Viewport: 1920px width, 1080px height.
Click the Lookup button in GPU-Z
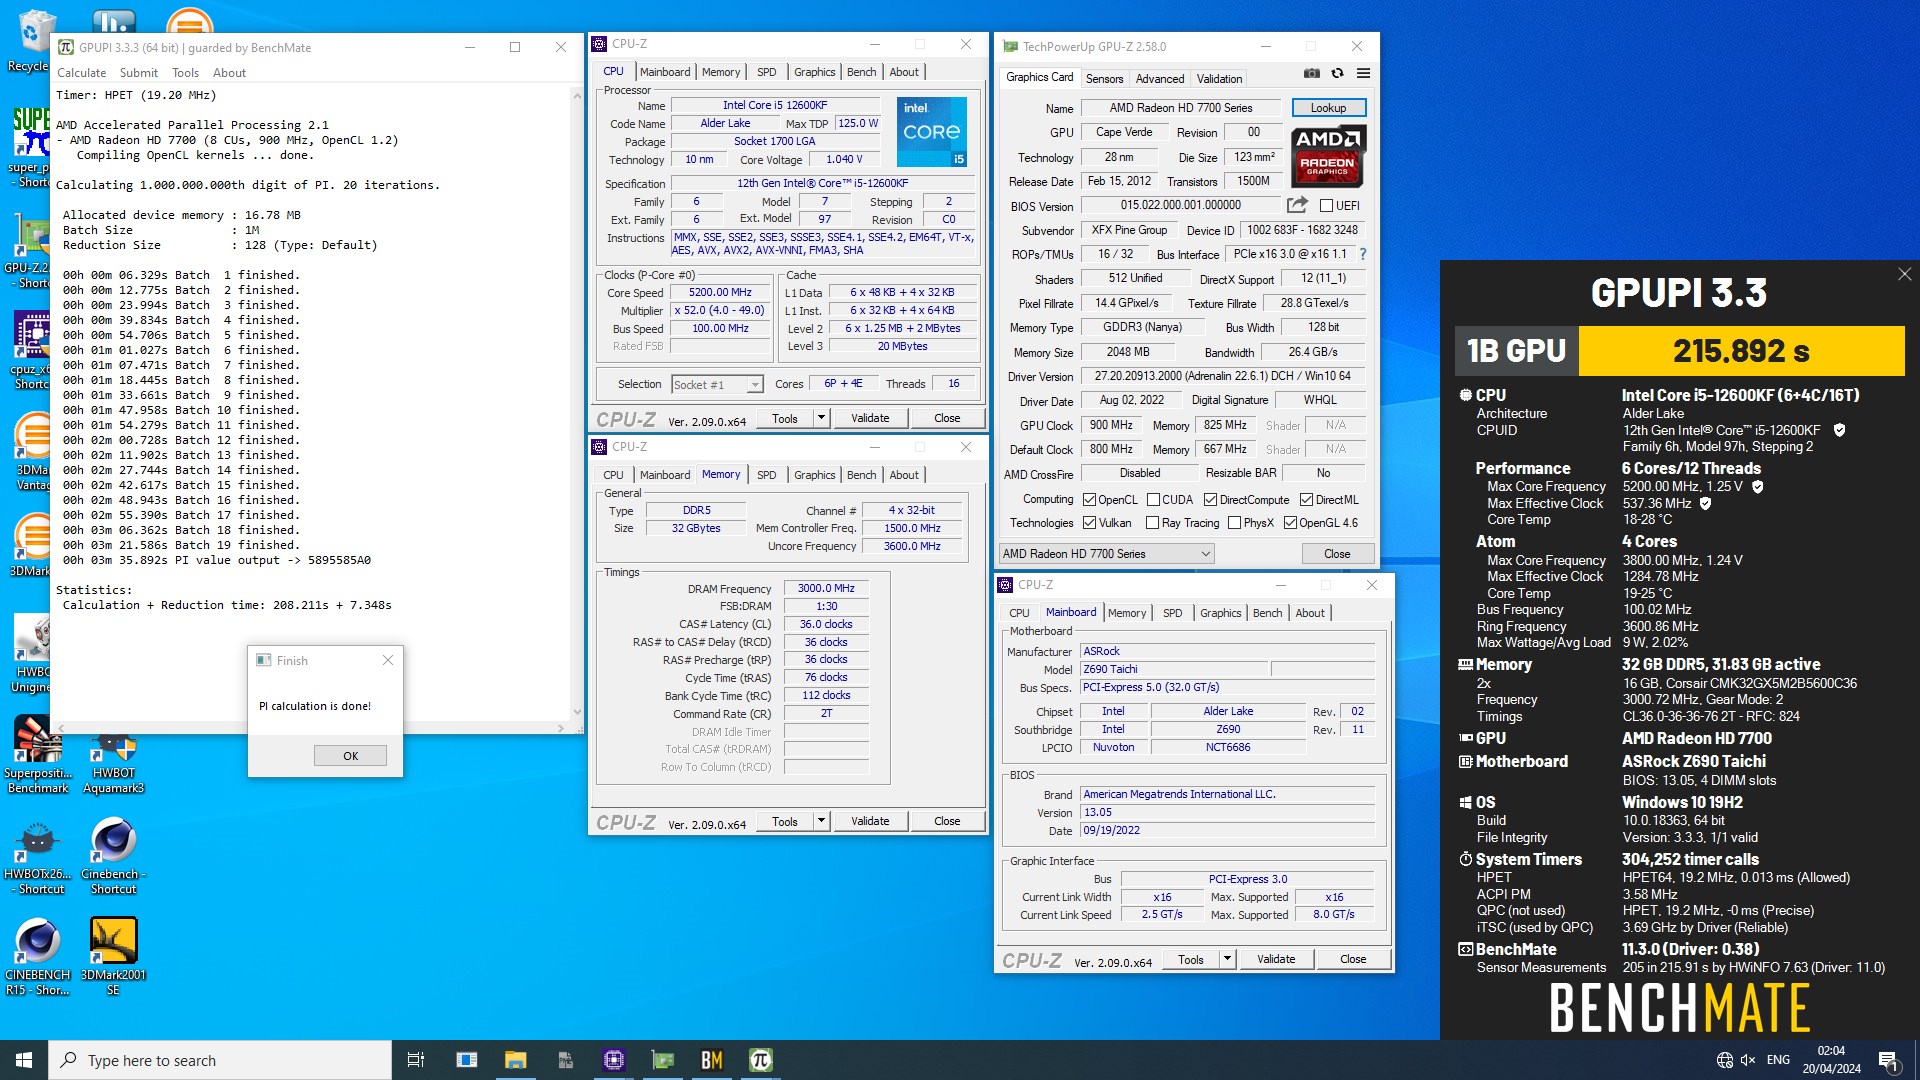(1328, 108)
